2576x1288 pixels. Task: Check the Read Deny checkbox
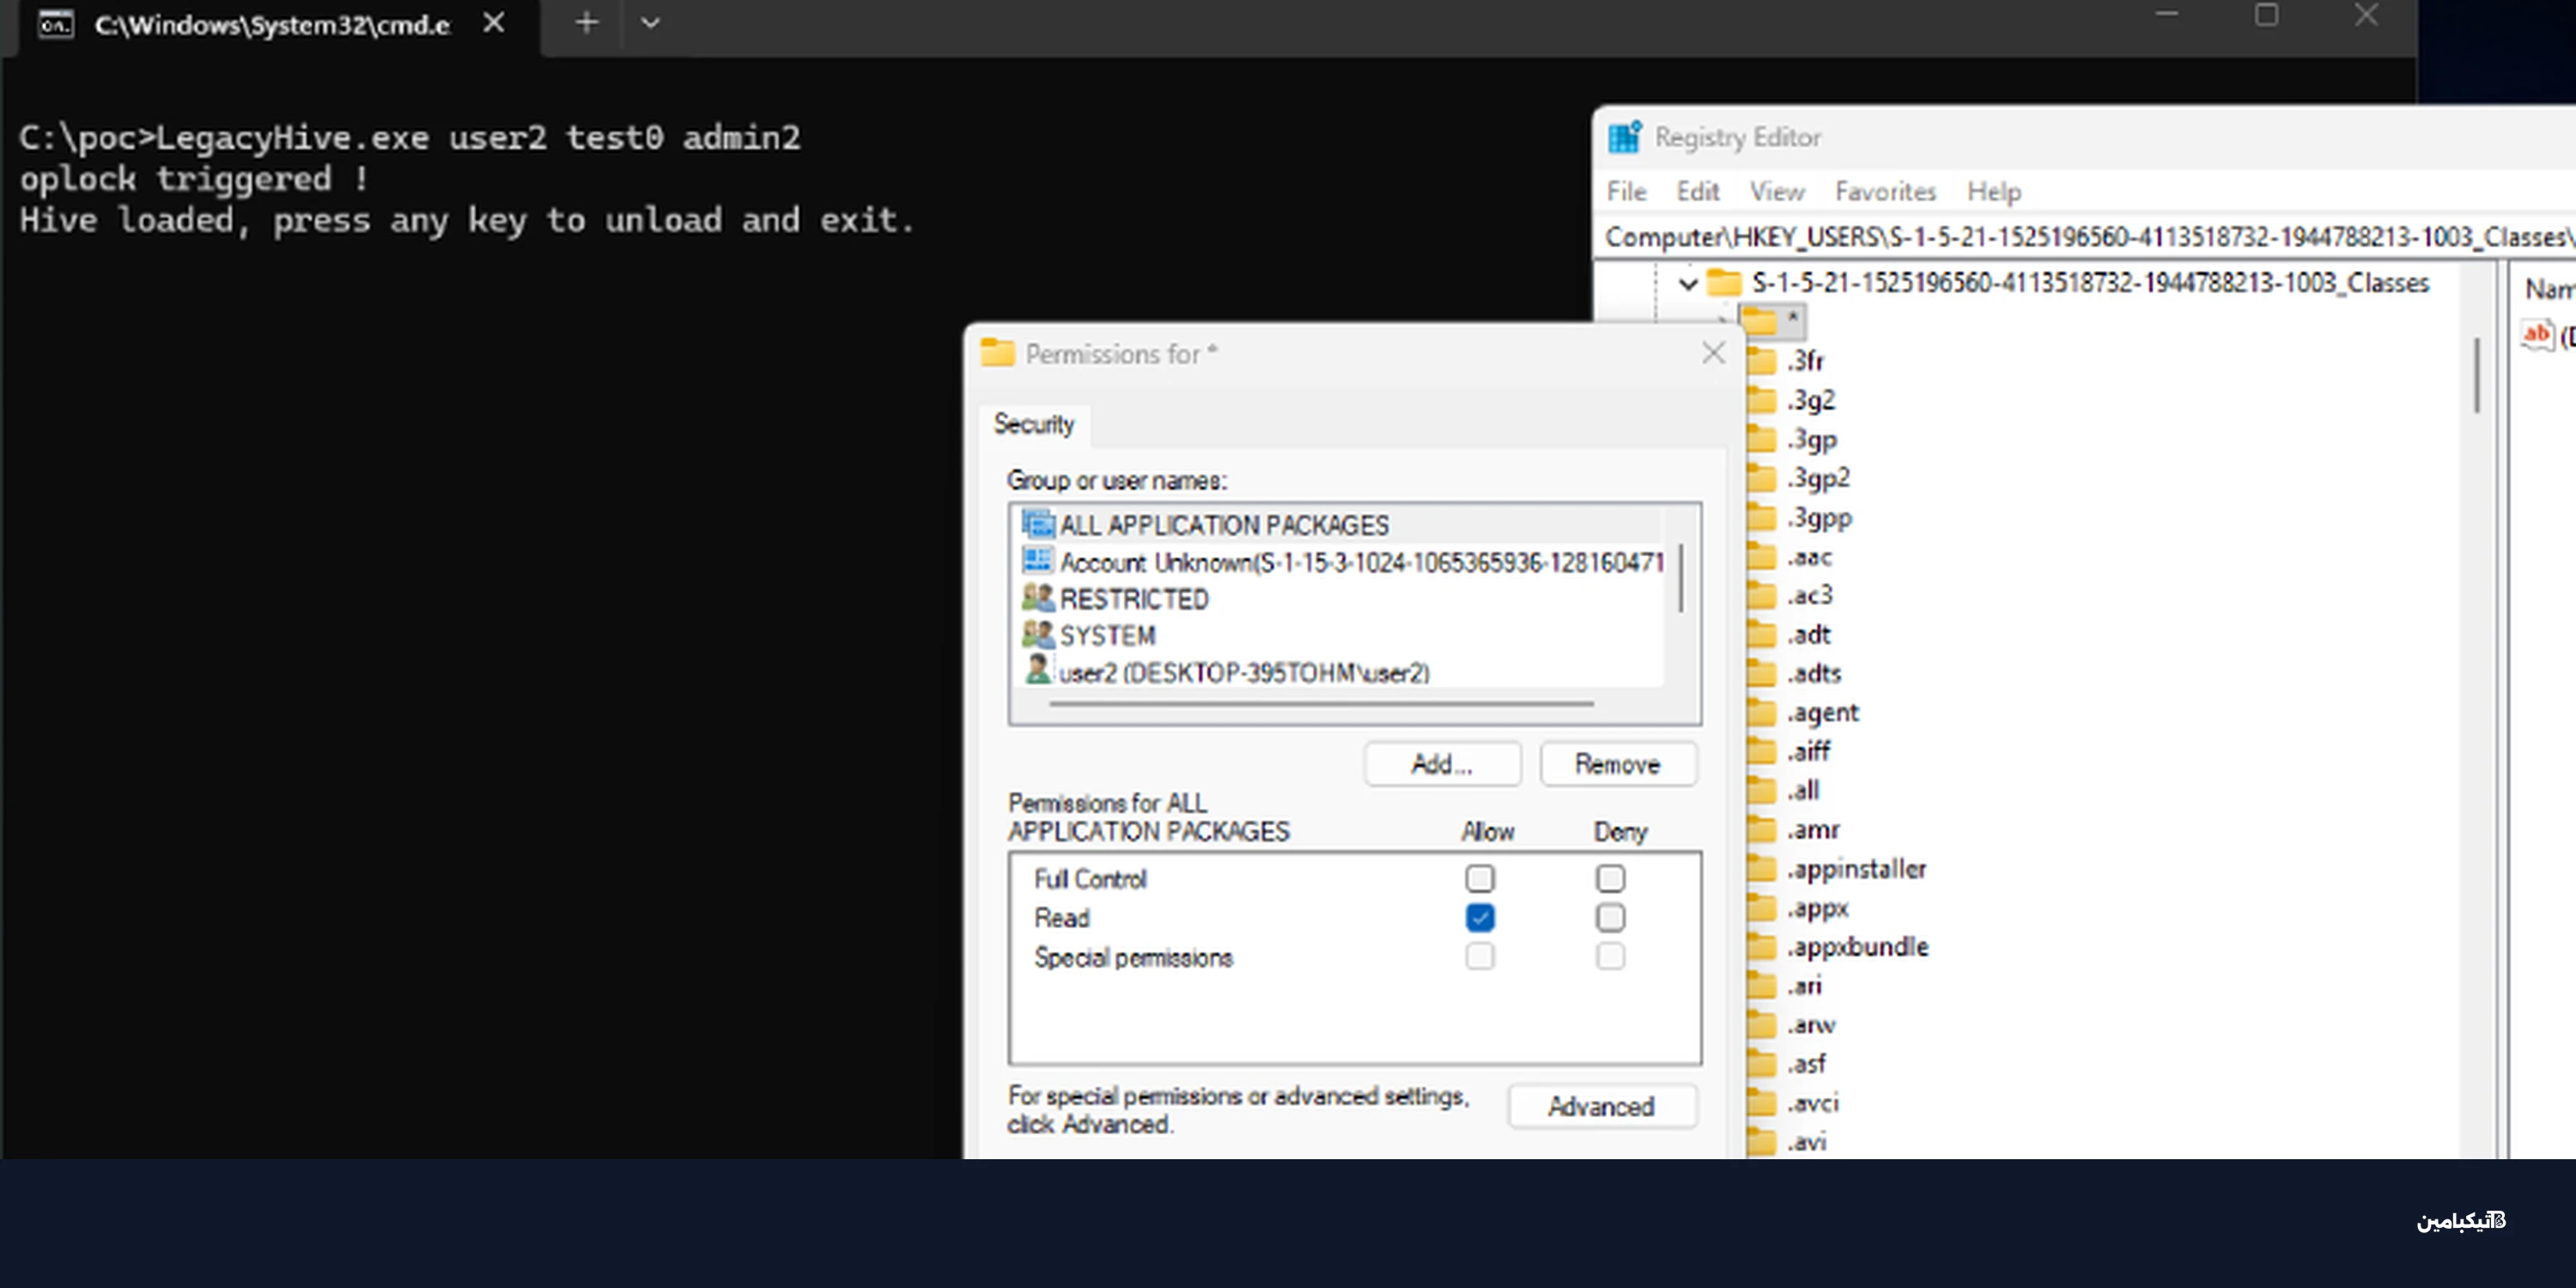tap(1610, 917)
